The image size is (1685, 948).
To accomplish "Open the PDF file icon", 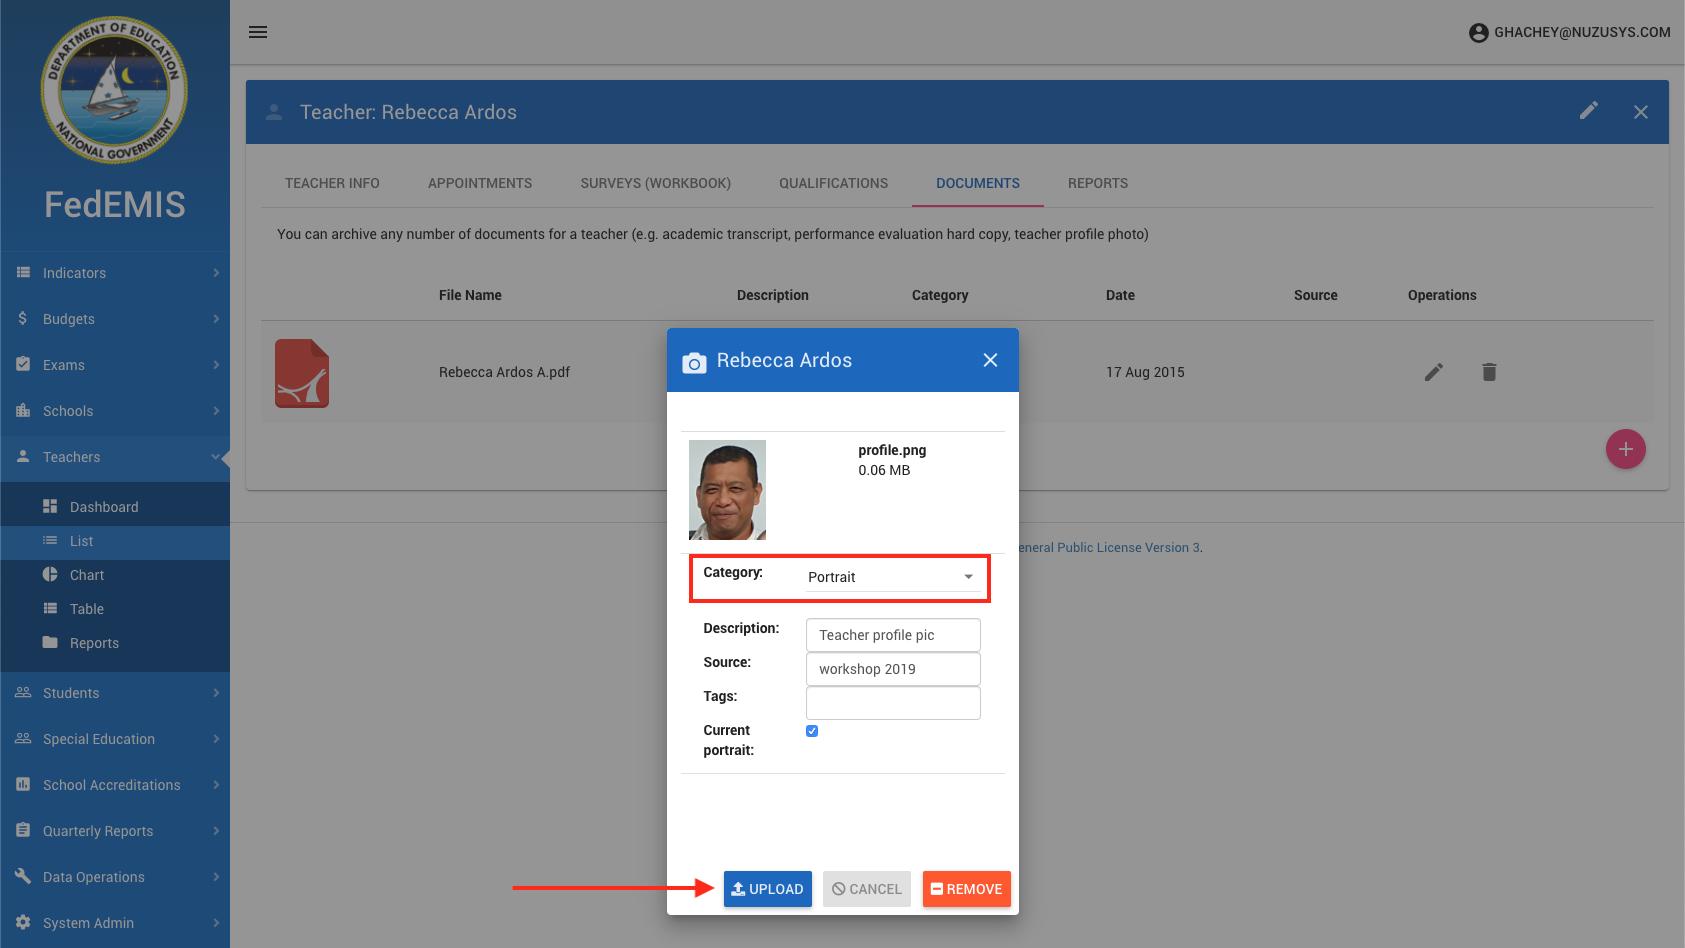I will (x=302, y=373).
